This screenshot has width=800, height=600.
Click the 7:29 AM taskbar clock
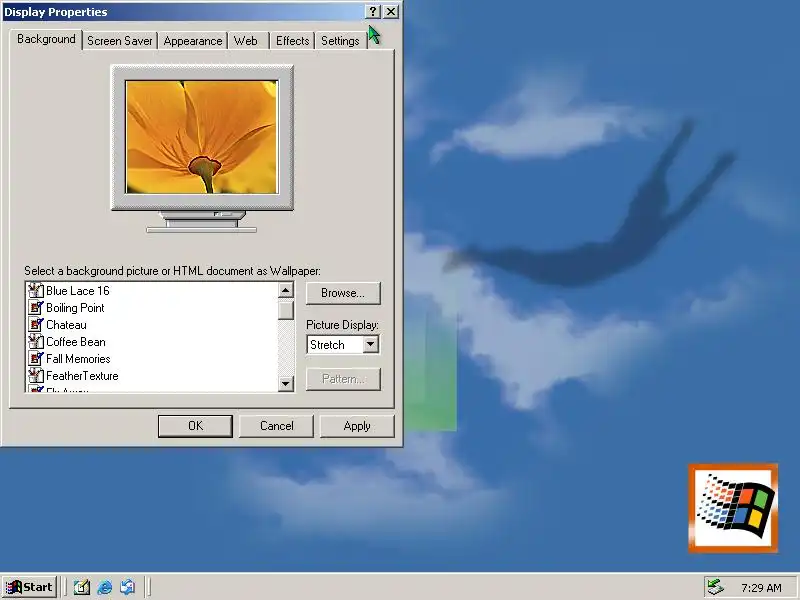tap(761, 588)
